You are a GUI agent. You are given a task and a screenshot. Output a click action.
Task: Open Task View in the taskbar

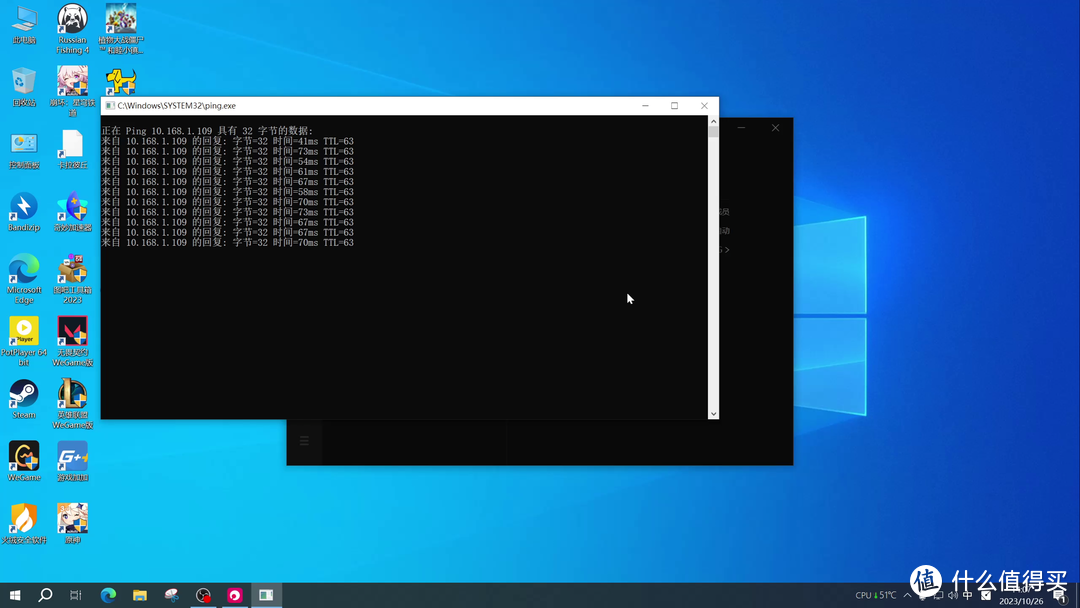pos(76,595)
